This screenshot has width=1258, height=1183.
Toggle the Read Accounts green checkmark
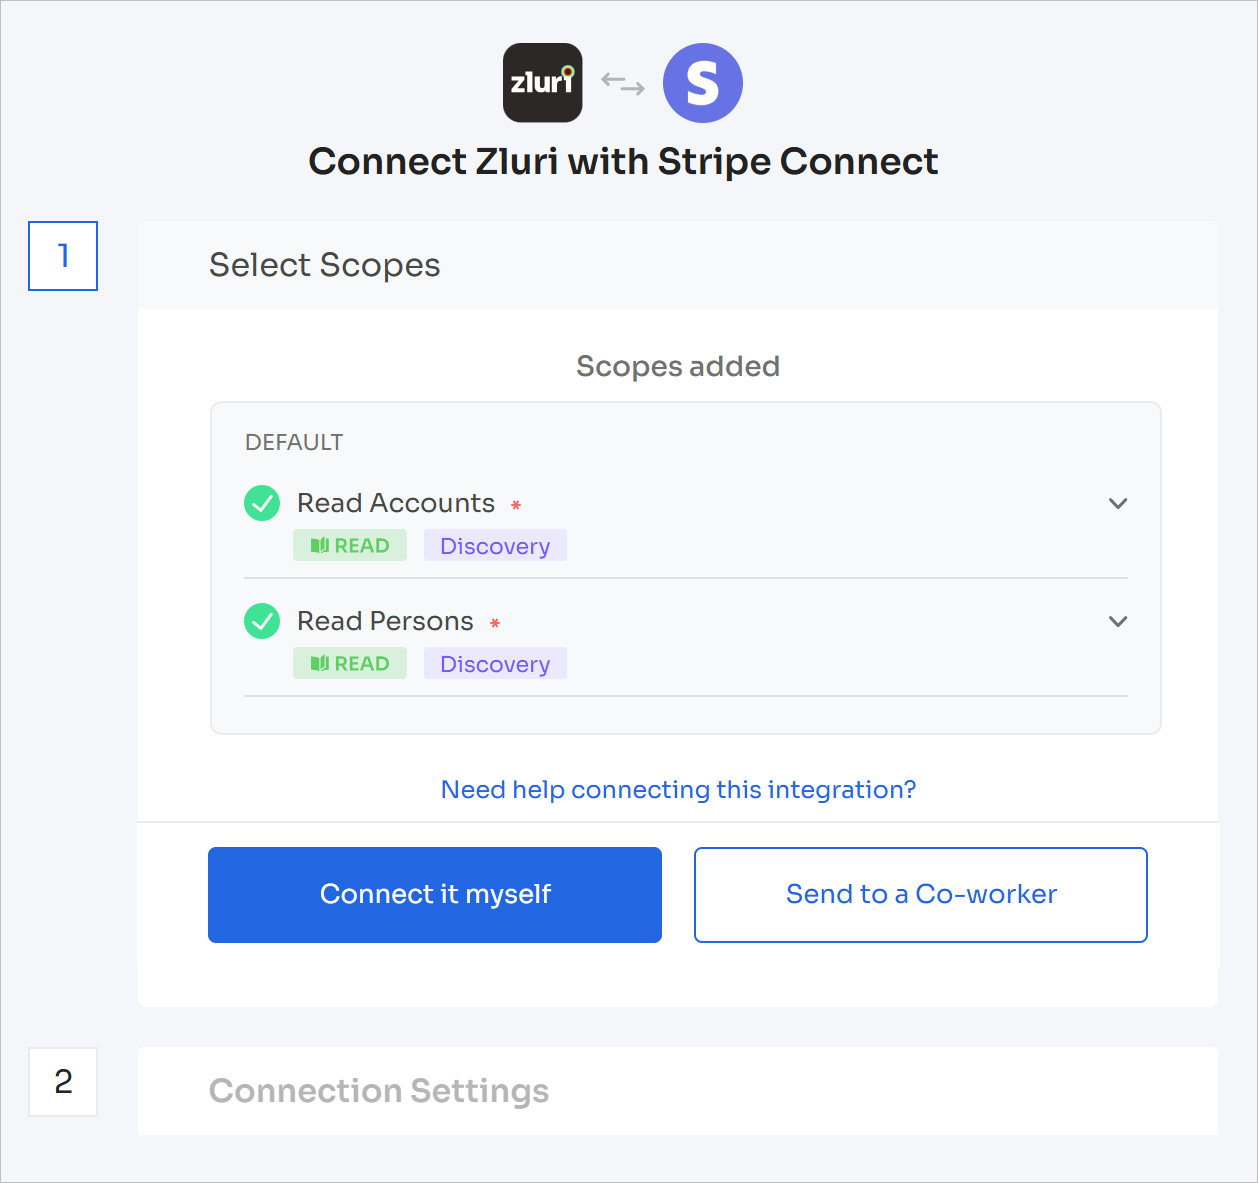(x=262, y=503)
